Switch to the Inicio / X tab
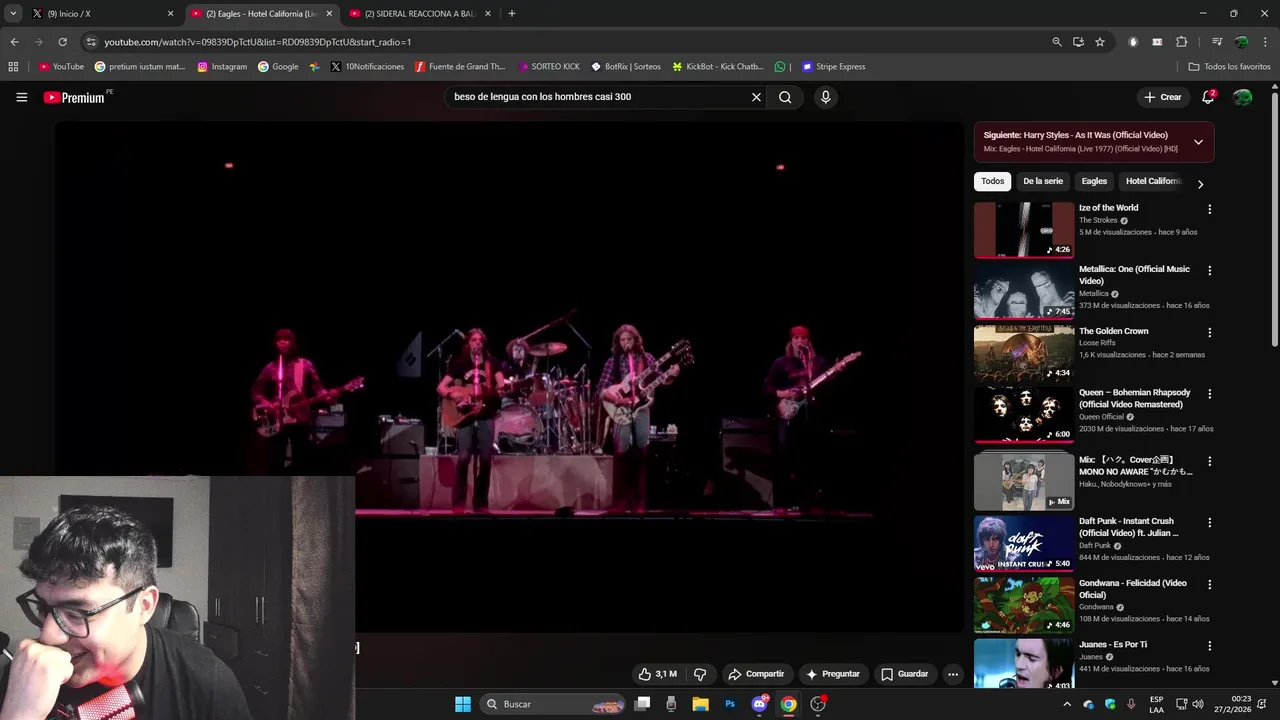Image resolution: width=1280 pixels, height=720 pixels. tap(101, 14)
